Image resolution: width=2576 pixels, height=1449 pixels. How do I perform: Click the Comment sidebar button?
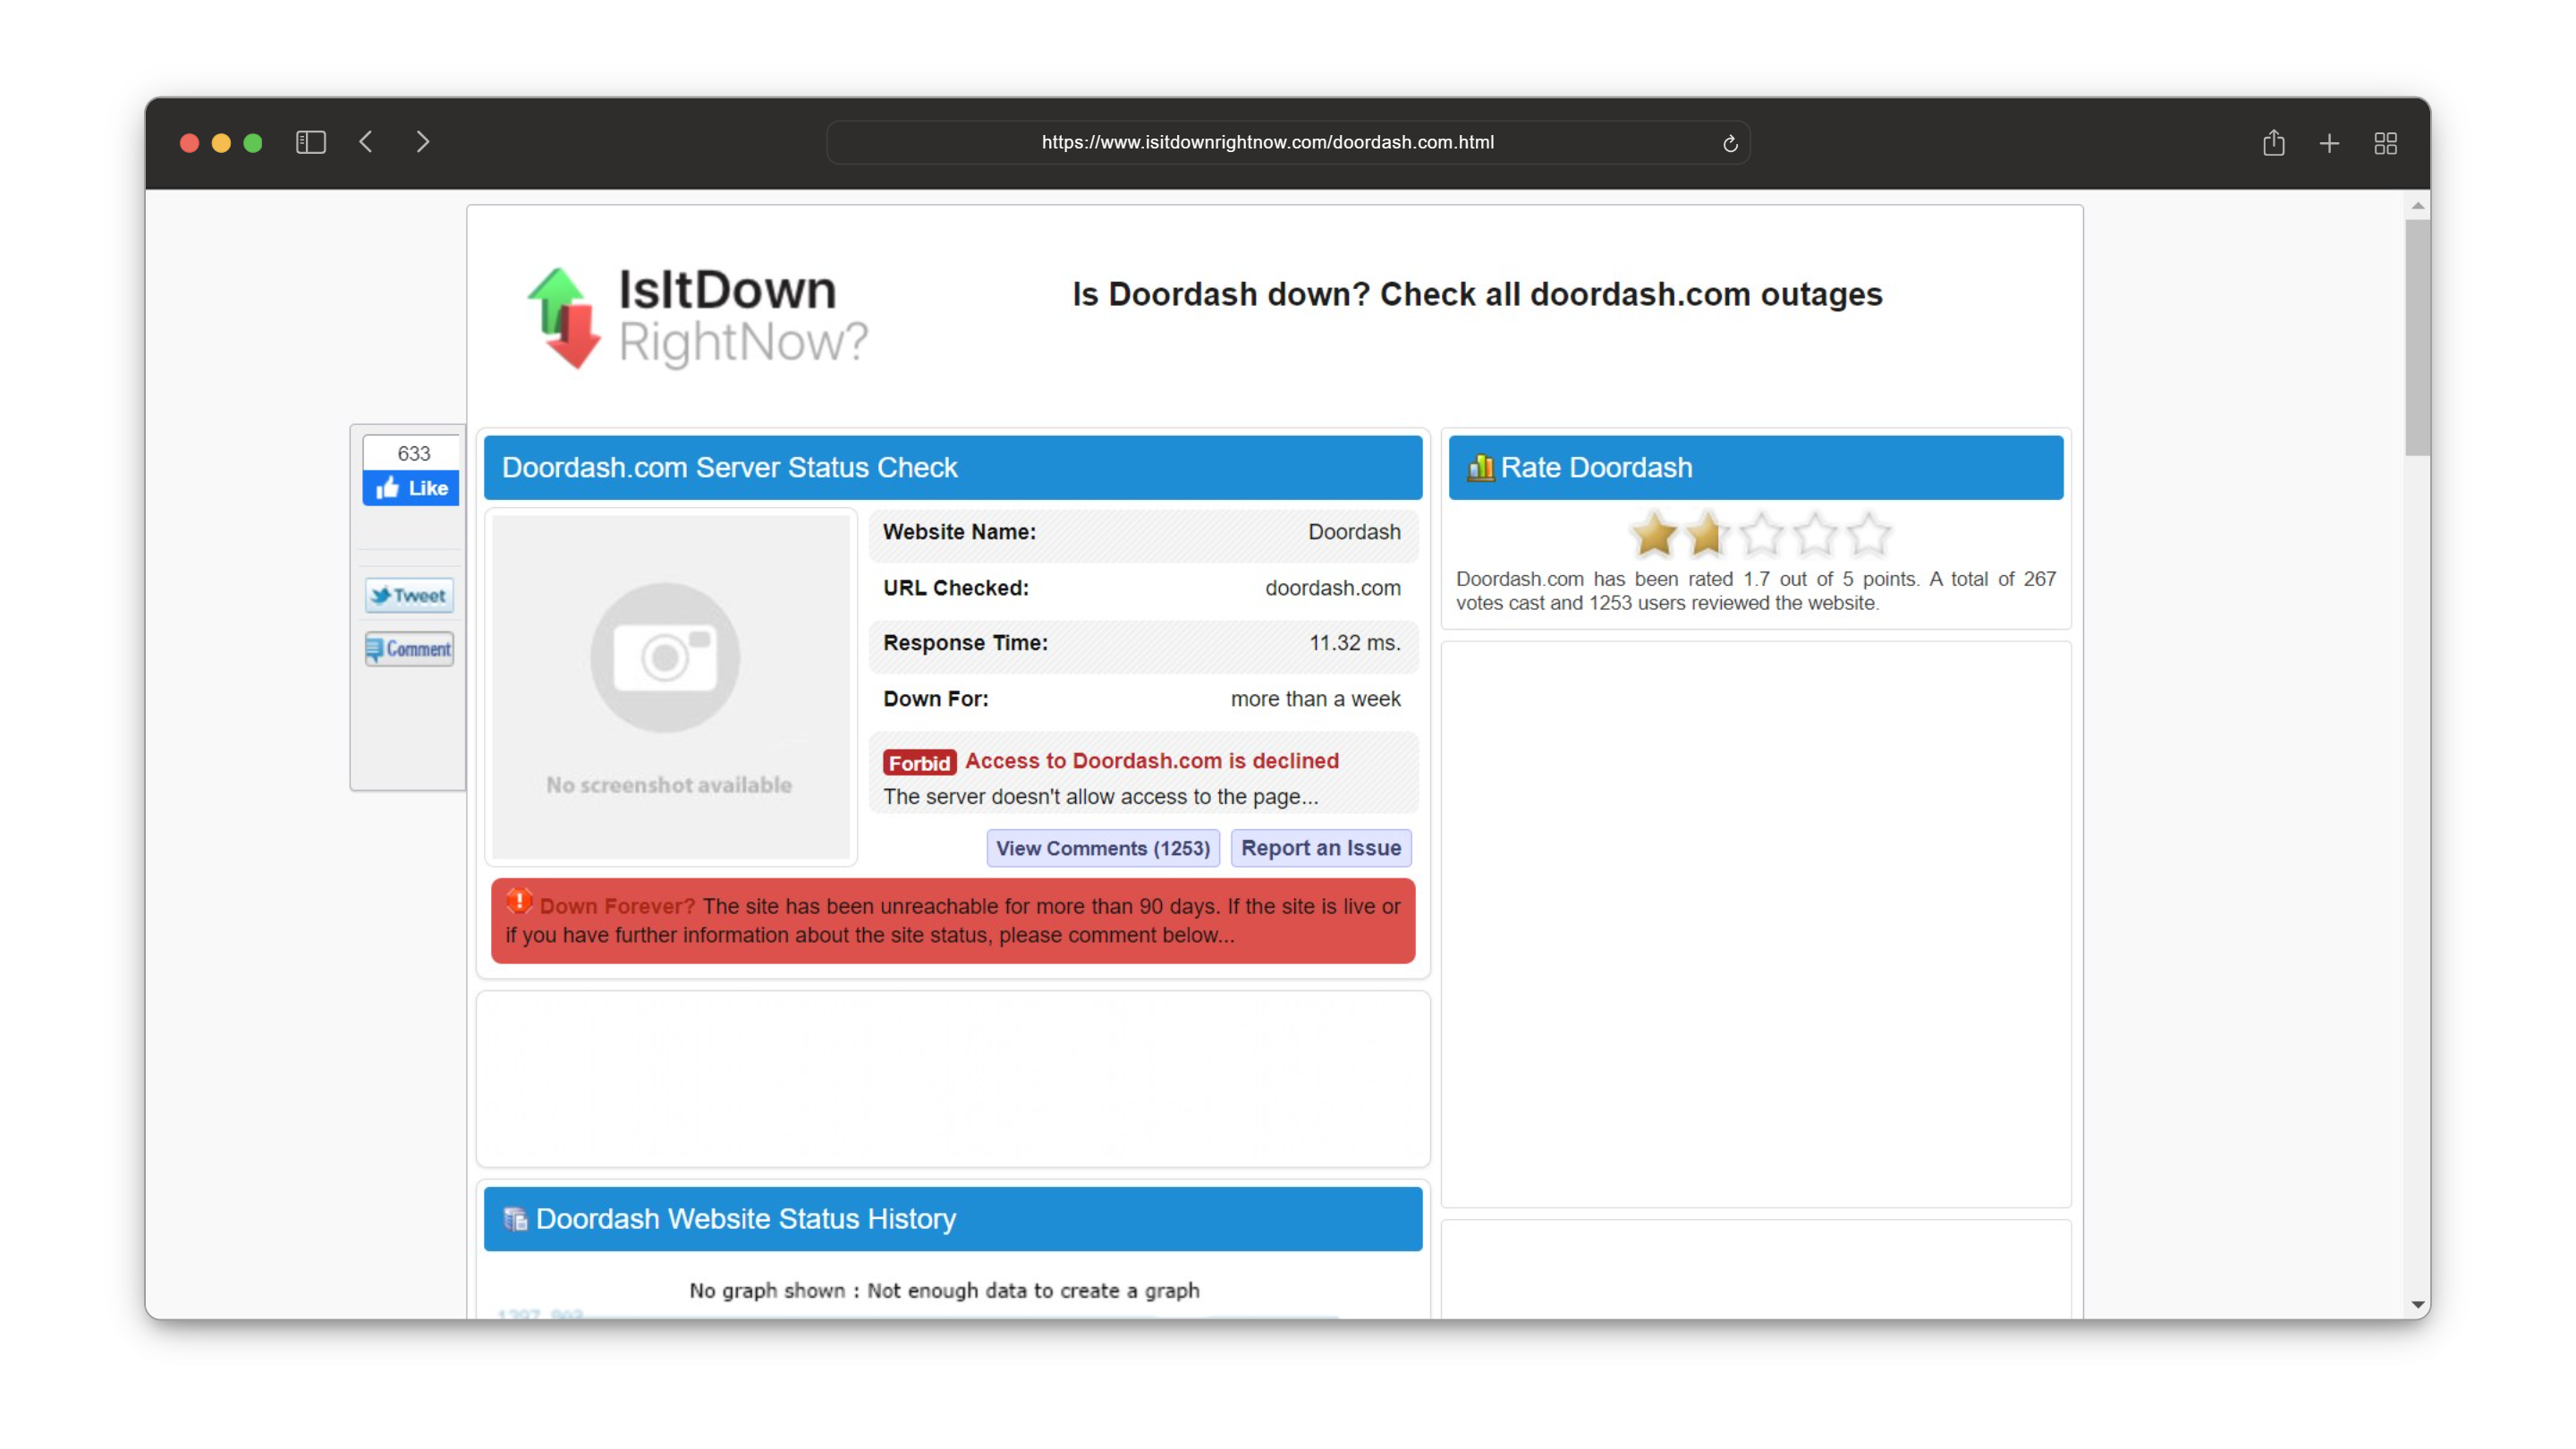click(409, 649)
